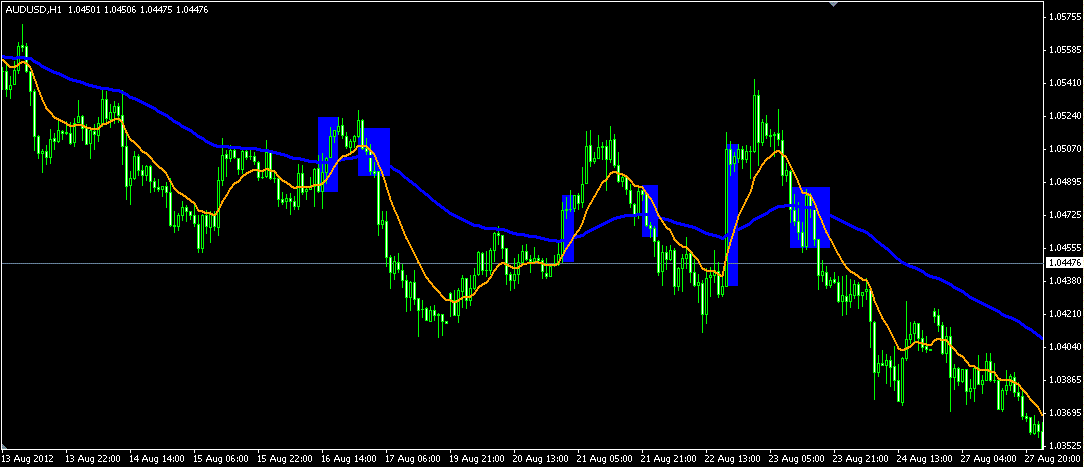1084x467 pixels.
Task: Click price axis label 1.04555
Action: point(1065,247)
